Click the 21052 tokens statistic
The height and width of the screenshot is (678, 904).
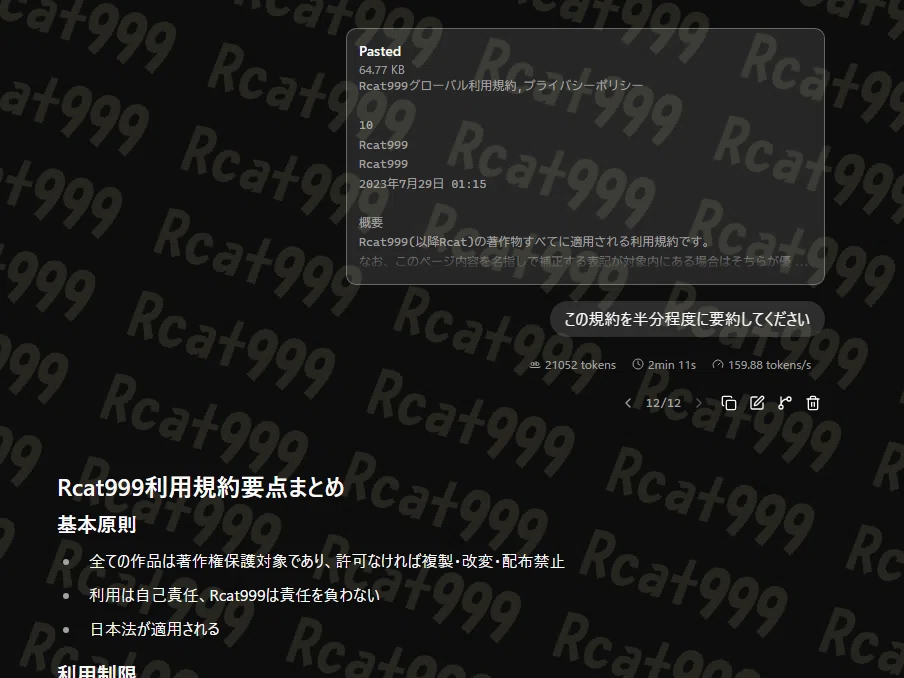click(x=580, y=365)
